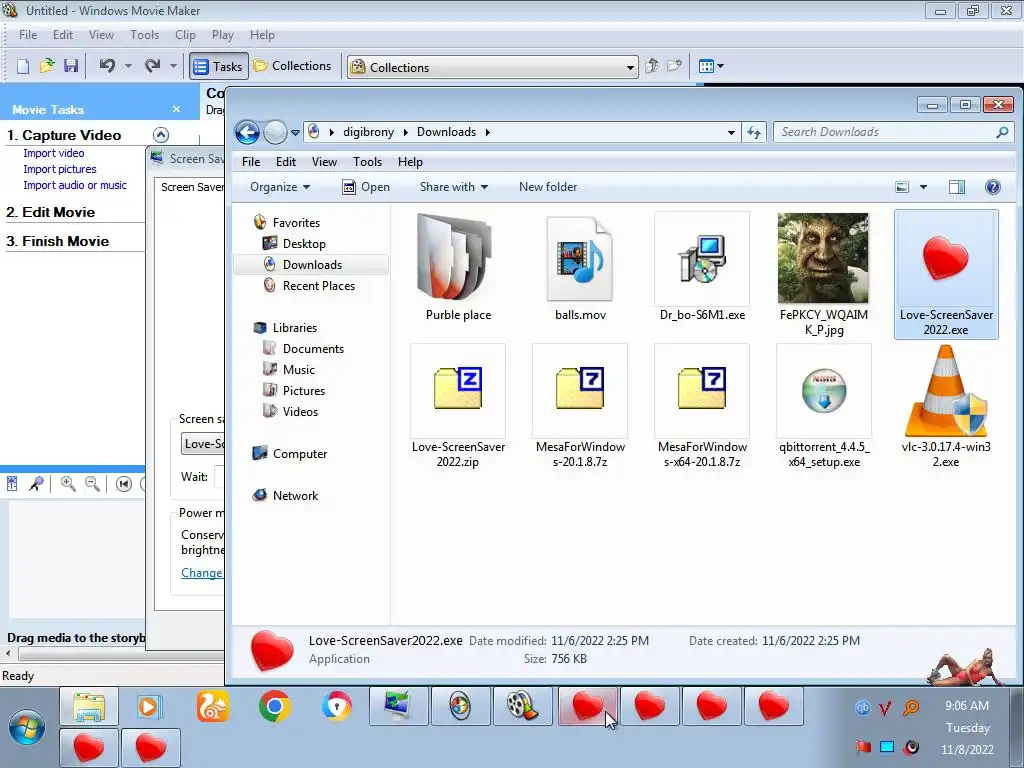
Task: Select Purble place folder
Action: click(458, 268)
